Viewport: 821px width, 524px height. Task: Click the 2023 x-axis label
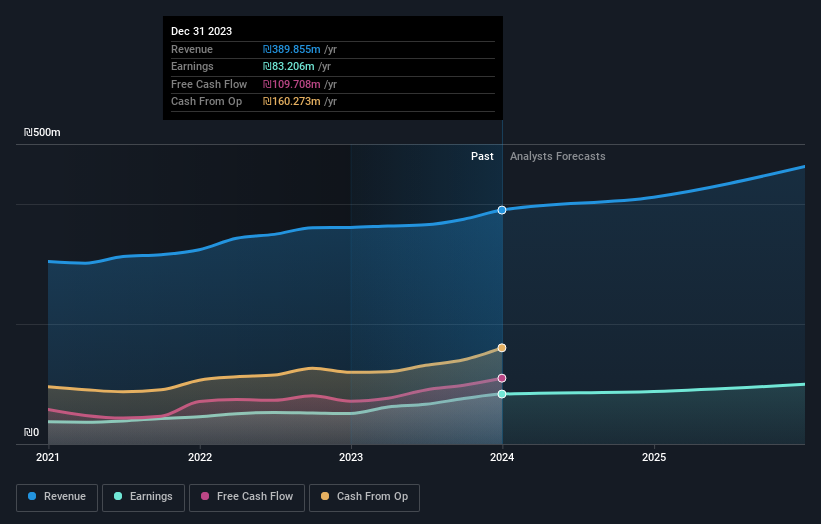(x=351, y=458)
